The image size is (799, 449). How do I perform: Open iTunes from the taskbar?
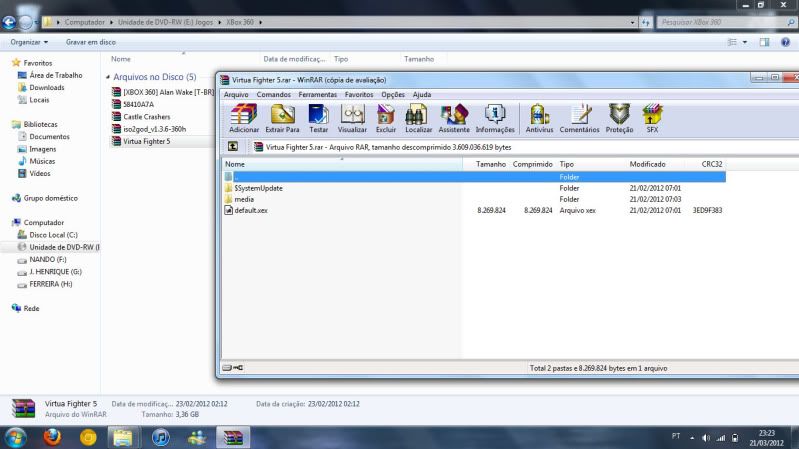pos(161,437)
